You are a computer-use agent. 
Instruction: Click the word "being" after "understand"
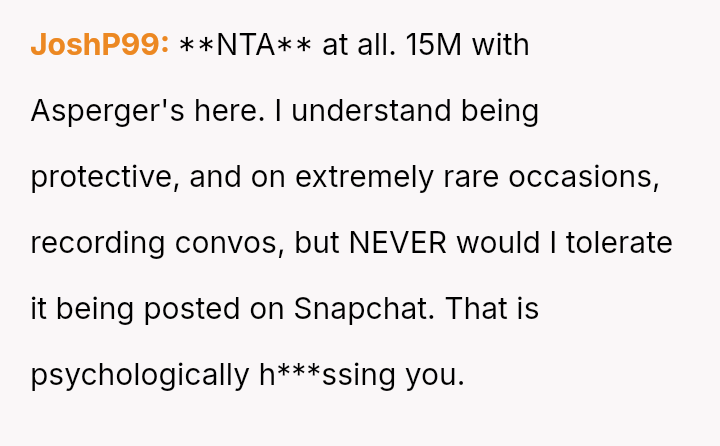[x=502, y=111]
